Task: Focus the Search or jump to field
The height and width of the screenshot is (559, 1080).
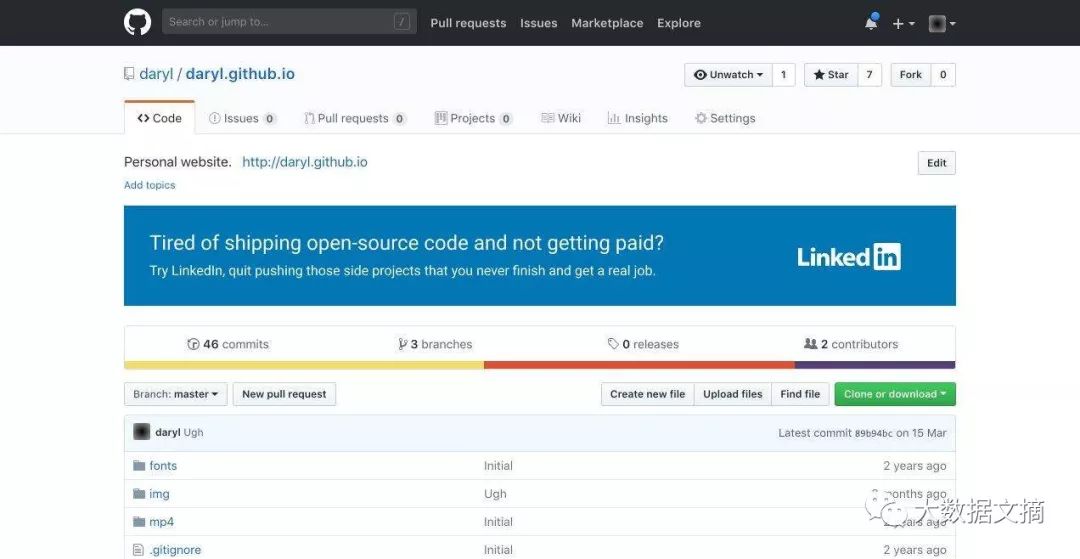Action: [x=289, y=21]
